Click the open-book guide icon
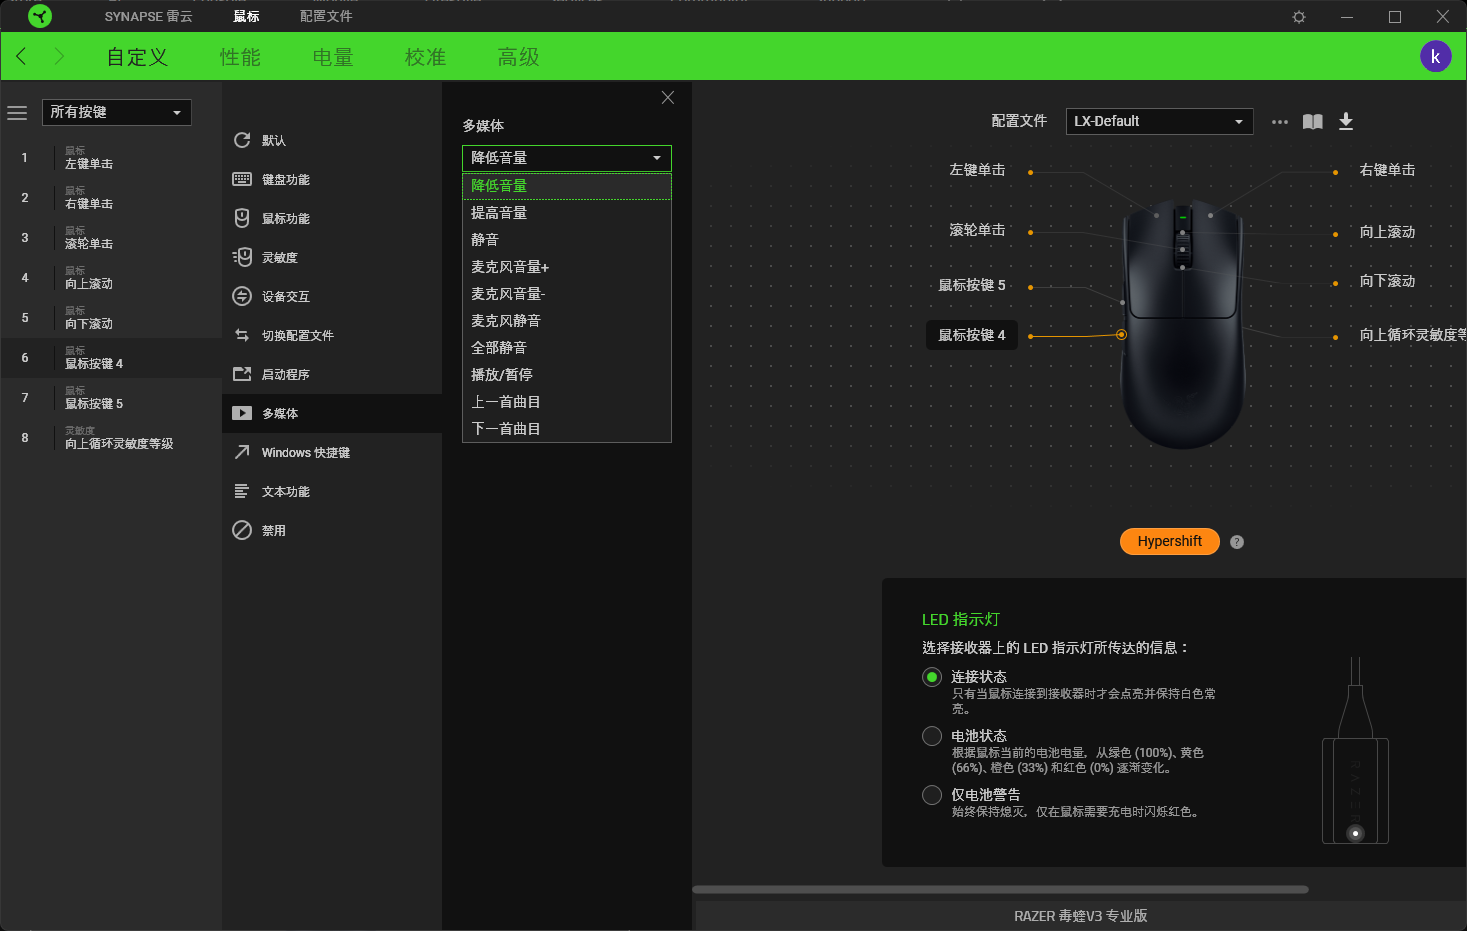Image resolution: width=1467 pixels, height=931 pixels. coord(1313,121)
